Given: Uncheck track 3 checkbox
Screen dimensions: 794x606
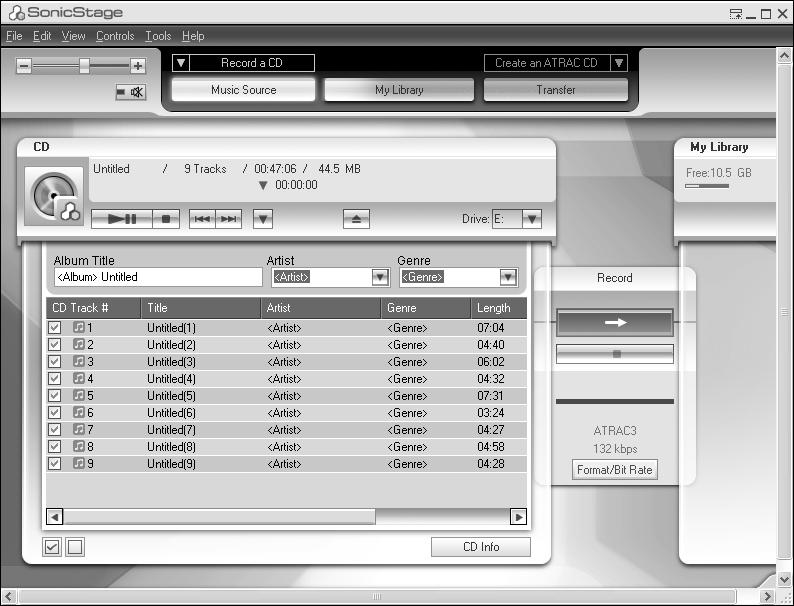Looking at the screenshot, I should point(54,361).
